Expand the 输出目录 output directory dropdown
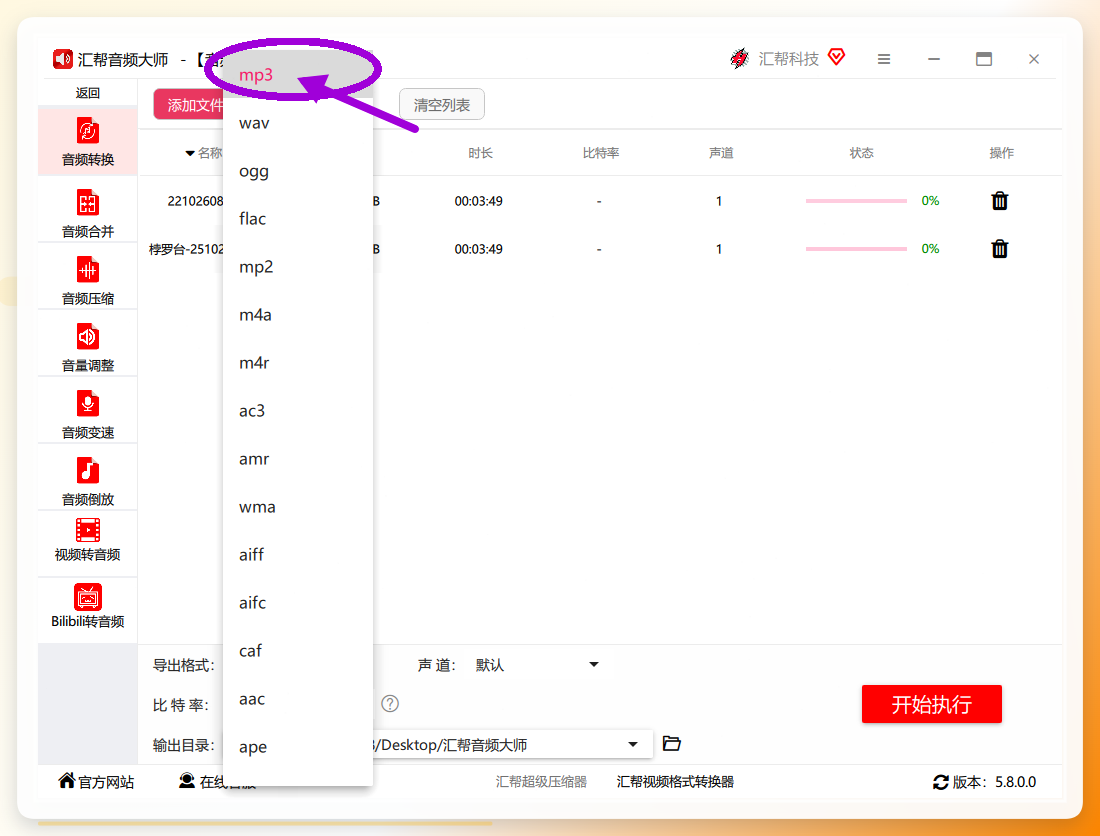1100x836 pixels. tap(632, 744)
